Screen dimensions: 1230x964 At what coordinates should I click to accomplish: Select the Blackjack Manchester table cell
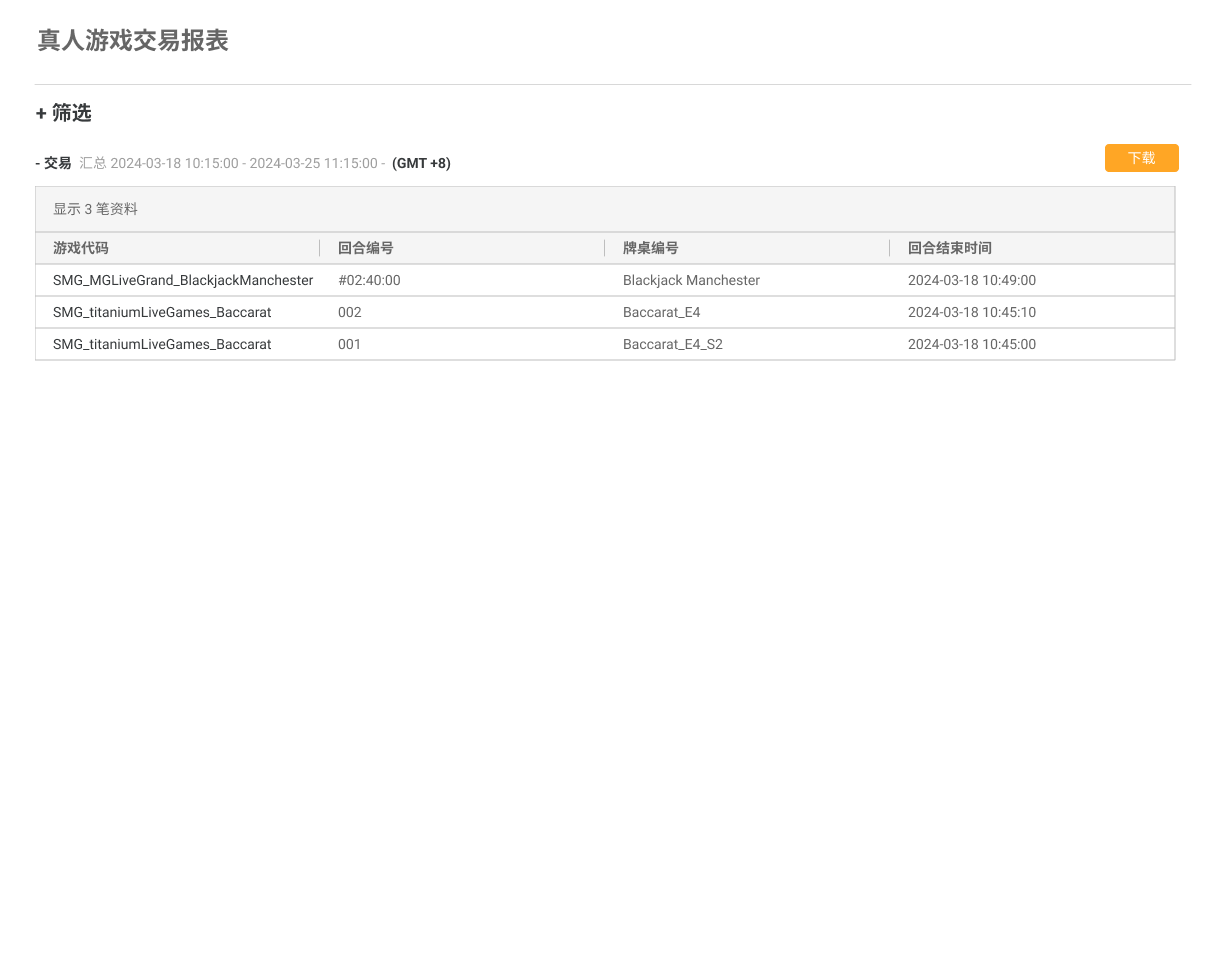pyautogui.click(x=691, y=280)
